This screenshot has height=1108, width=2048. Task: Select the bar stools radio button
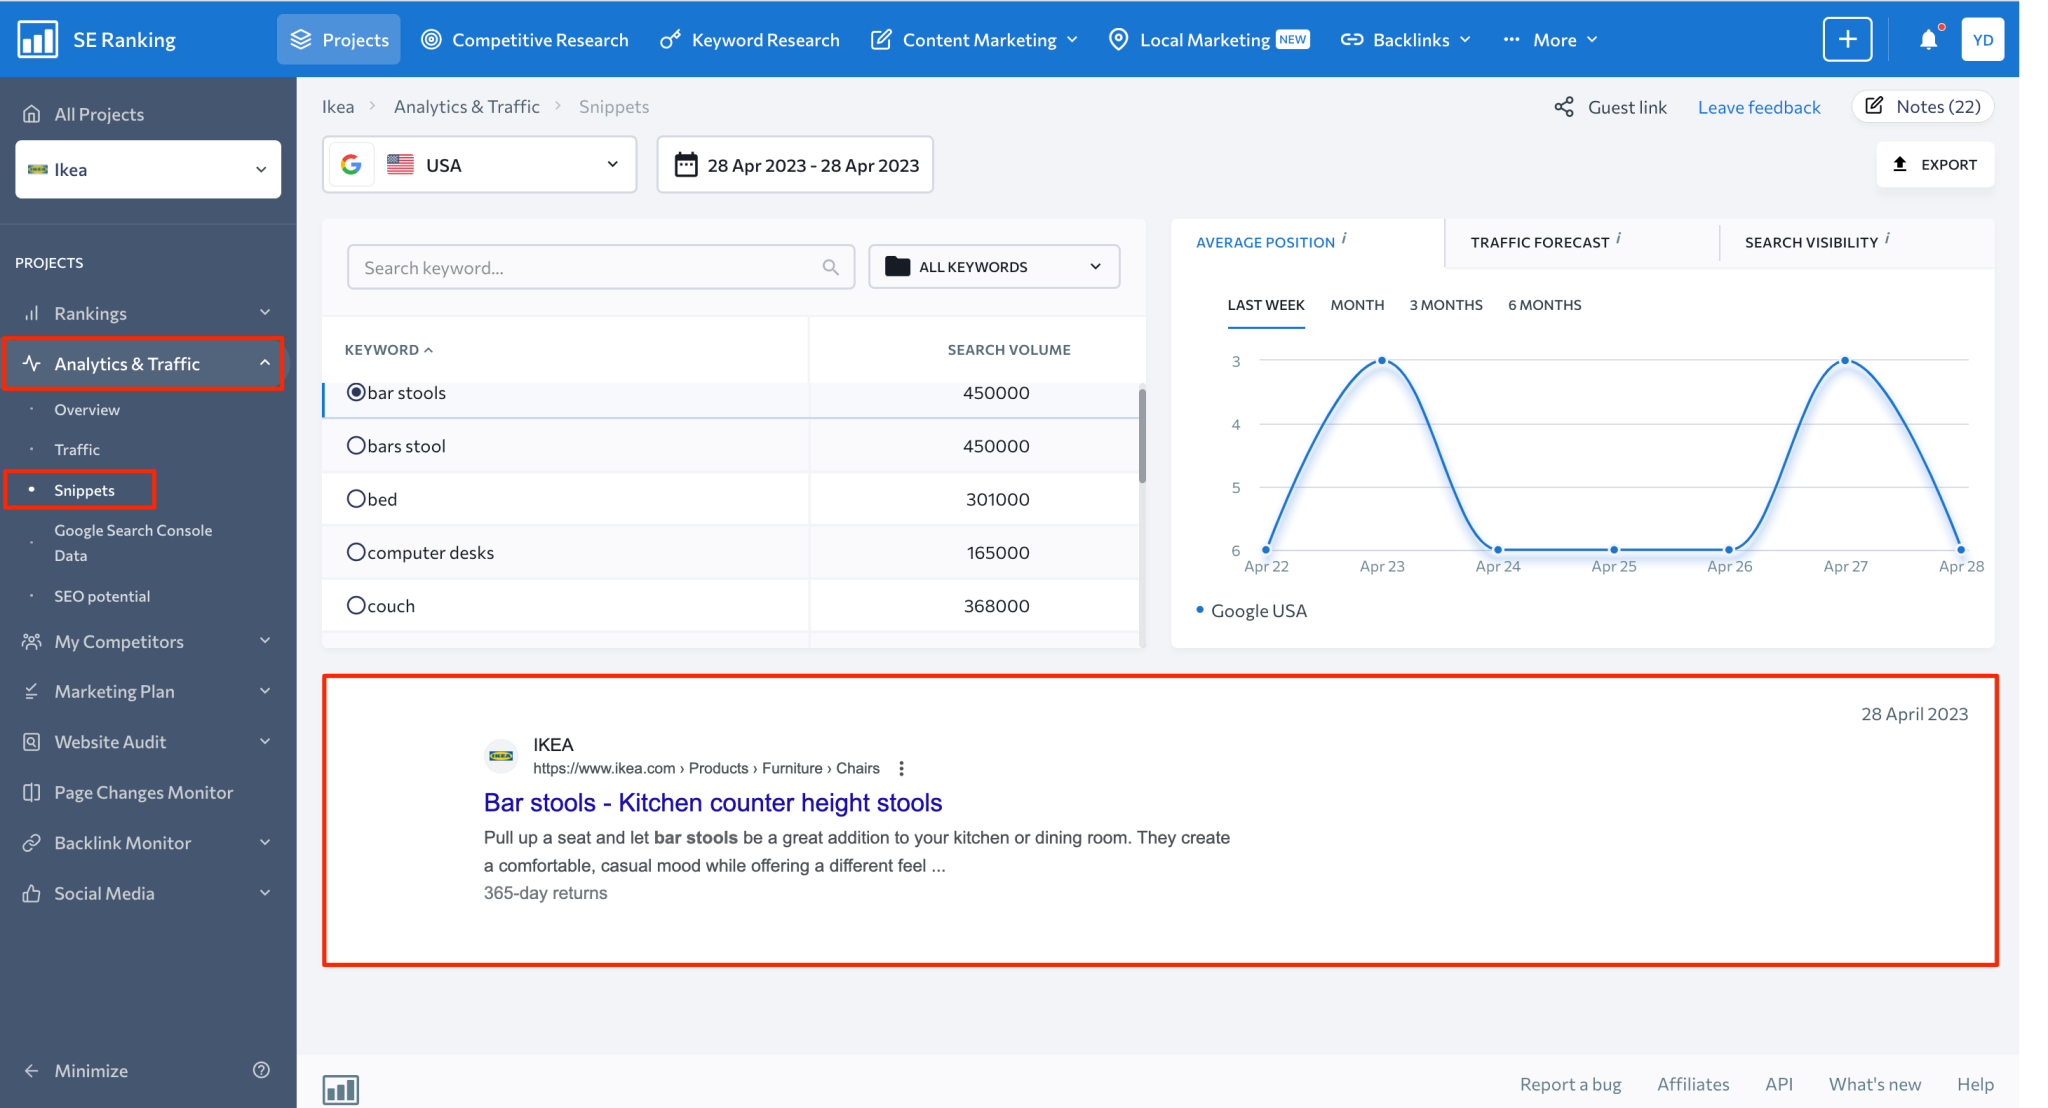tap(357, 392)
